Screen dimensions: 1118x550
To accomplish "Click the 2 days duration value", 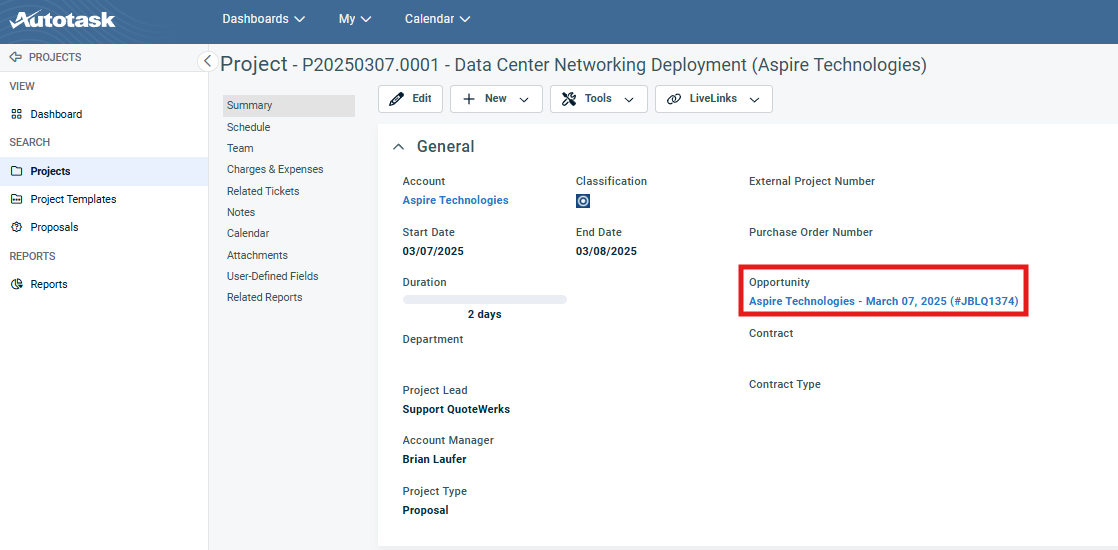I will [485, 315].
